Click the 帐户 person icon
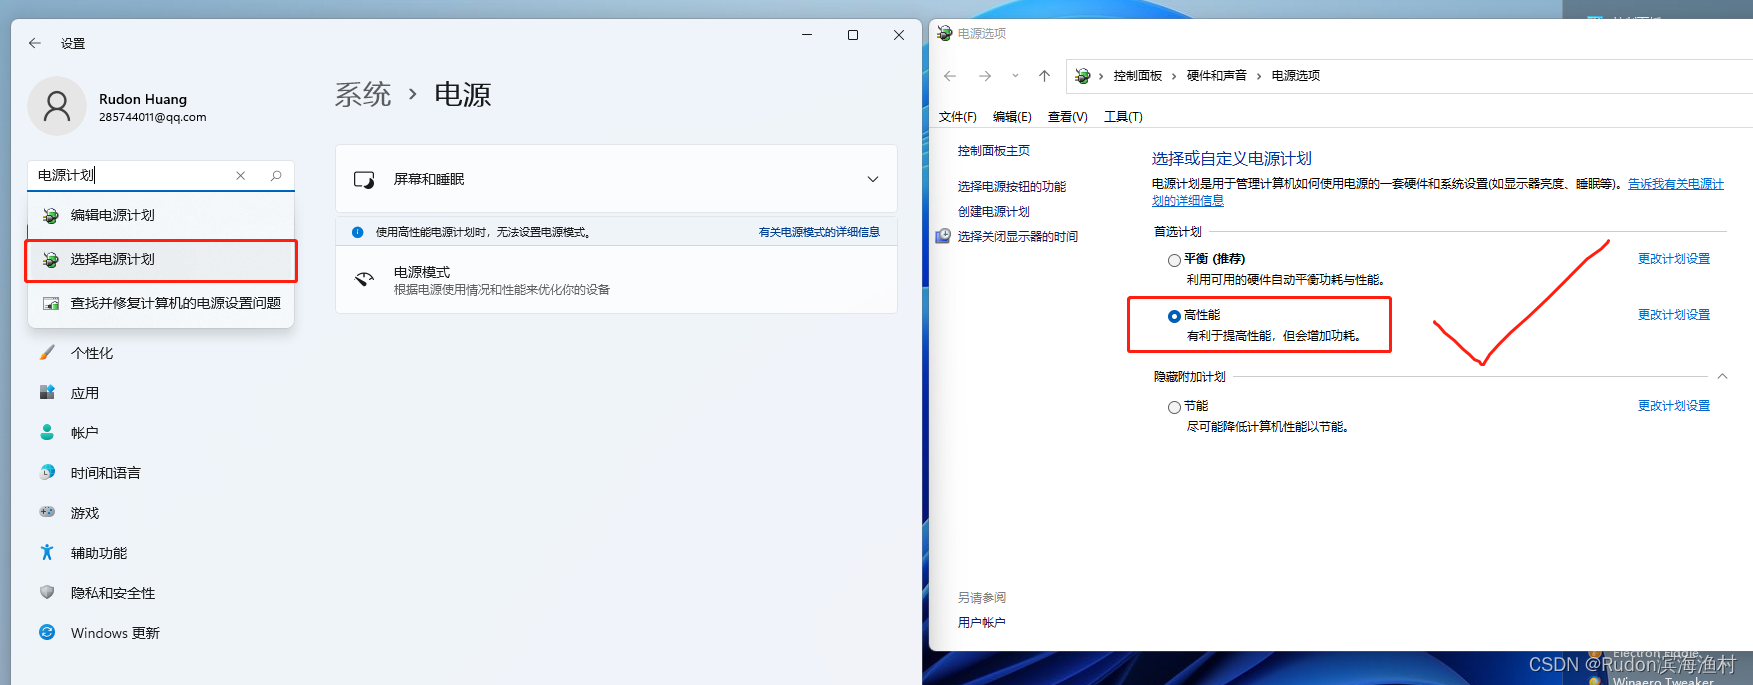 click(x=47, y=432)
